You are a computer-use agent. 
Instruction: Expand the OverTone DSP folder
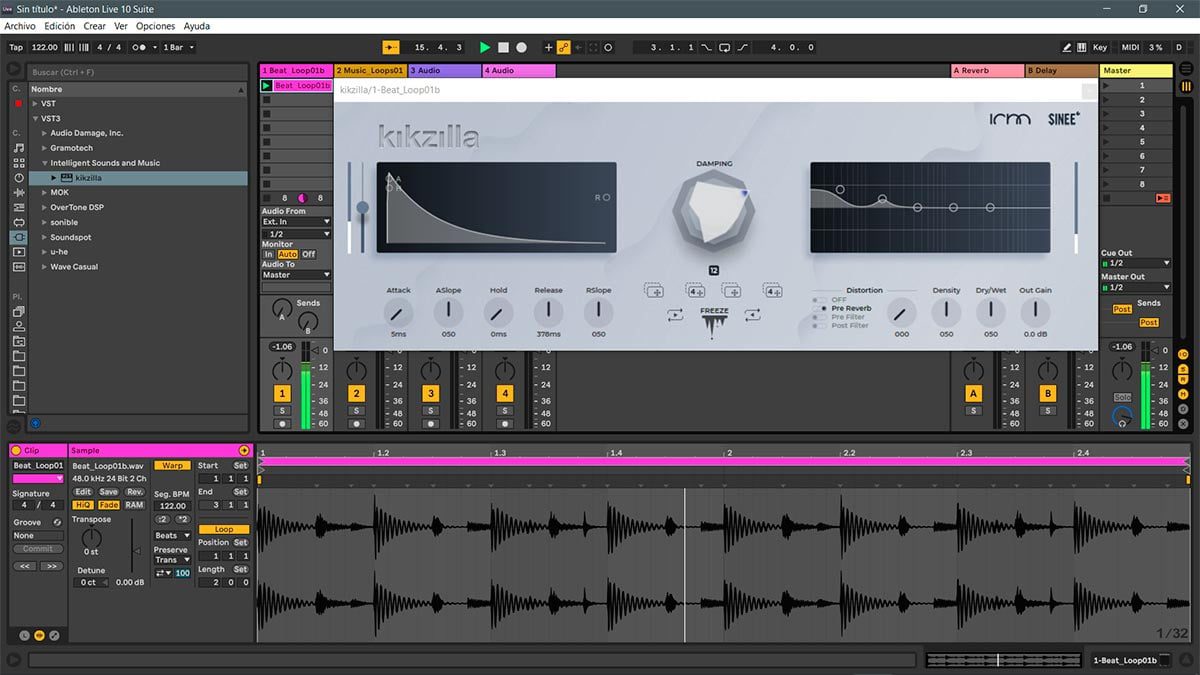44,207
